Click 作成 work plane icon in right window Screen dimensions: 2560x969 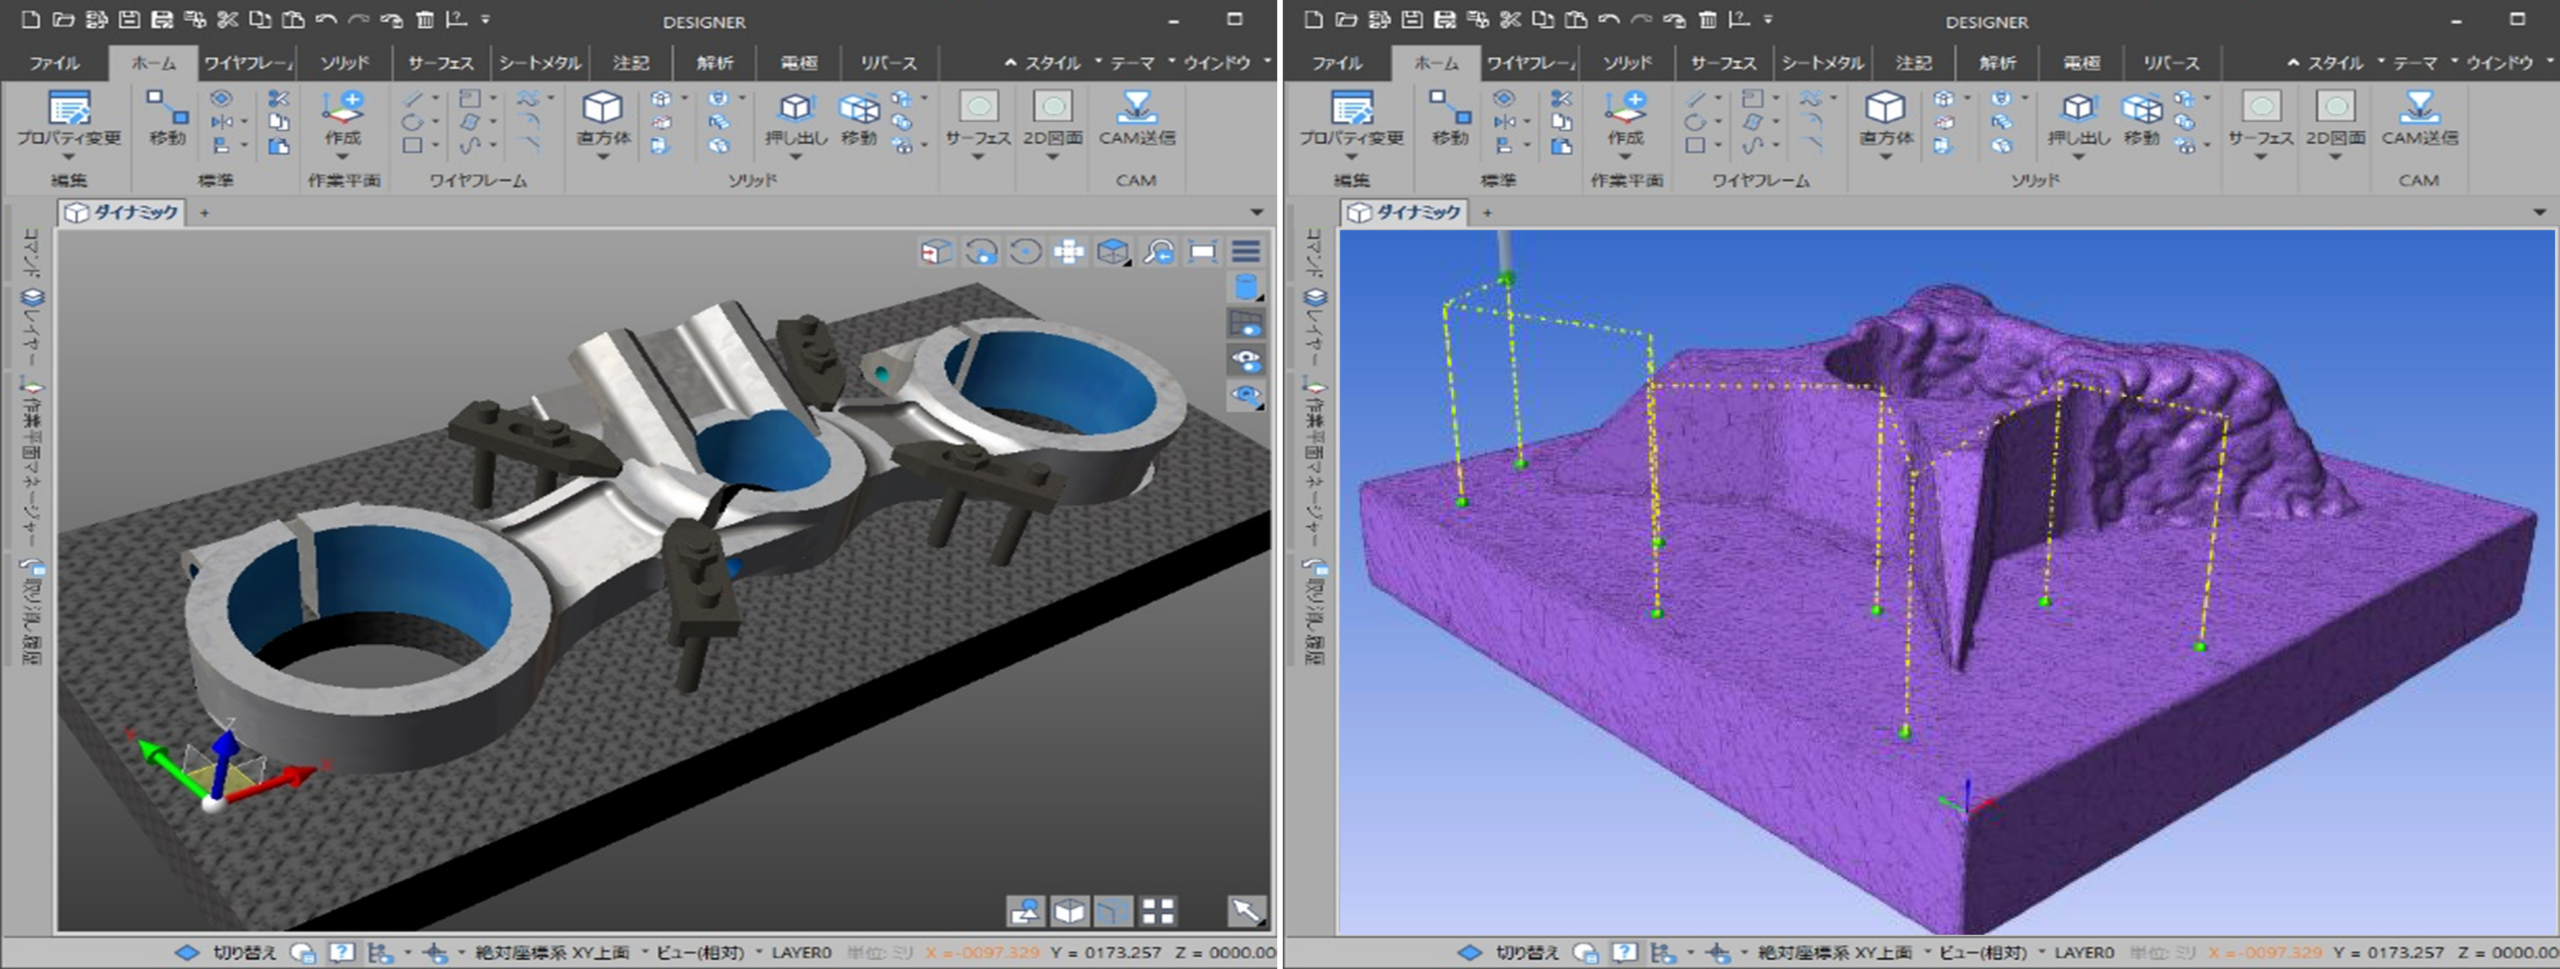tap(1625, 108)
